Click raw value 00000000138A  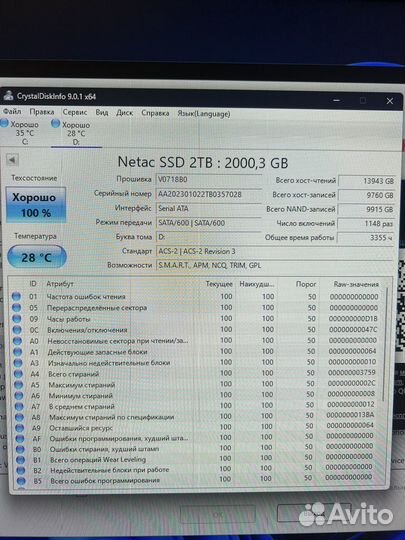350,415
